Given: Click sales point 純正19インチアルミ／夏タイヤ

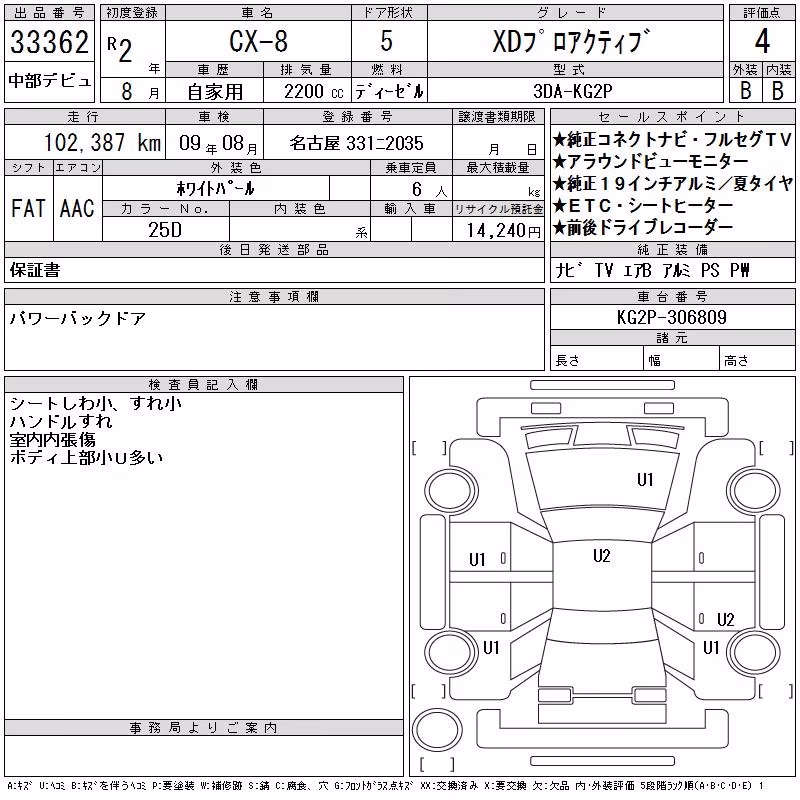Looking at the screenshot, I should [x=673, y=183].
